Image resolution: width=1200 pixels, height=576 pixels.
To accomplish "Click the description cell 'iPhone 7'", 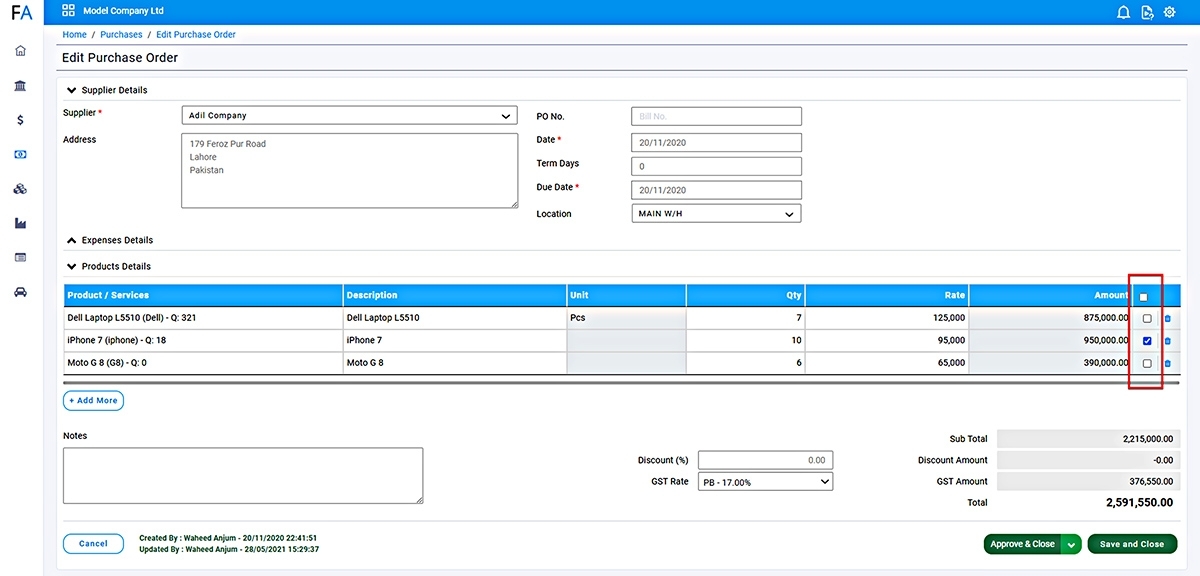I will pos(454,341).
